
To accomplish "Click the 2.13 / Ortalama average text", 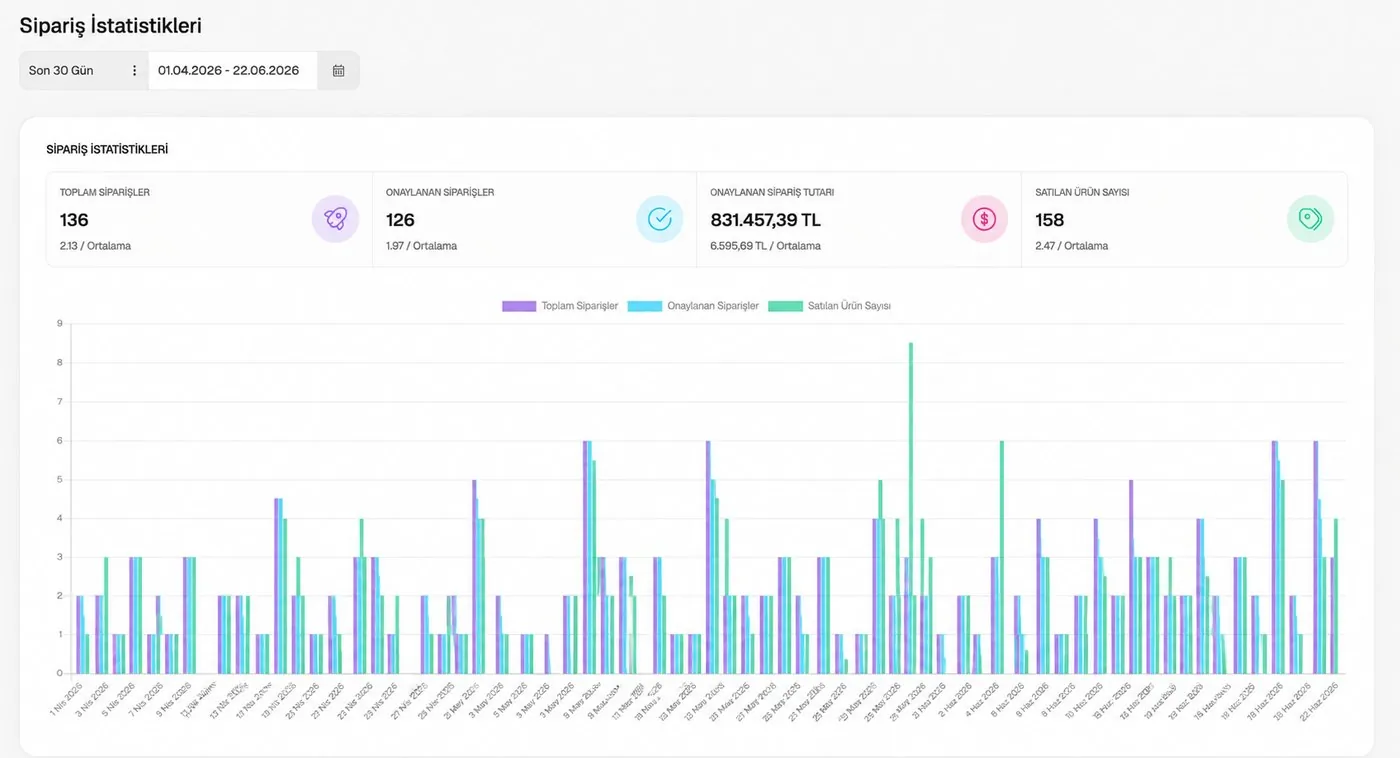I will coord(95,246).
